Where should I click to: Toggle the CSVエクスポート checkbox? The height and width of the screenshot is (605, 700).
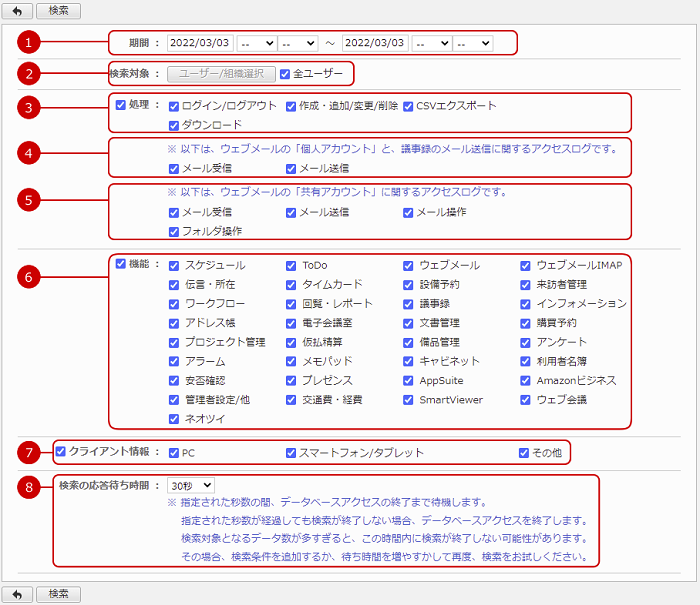point(409,106)
